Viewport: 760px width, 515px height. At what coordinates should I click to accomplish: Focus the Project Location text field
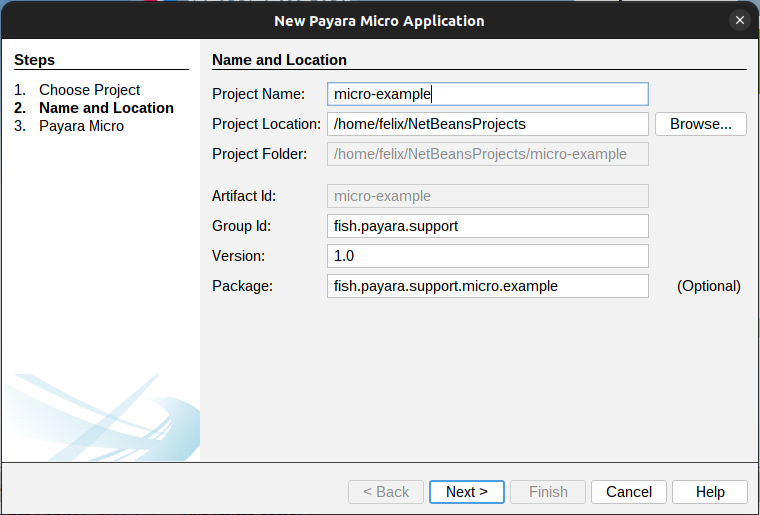click(487, 124)
